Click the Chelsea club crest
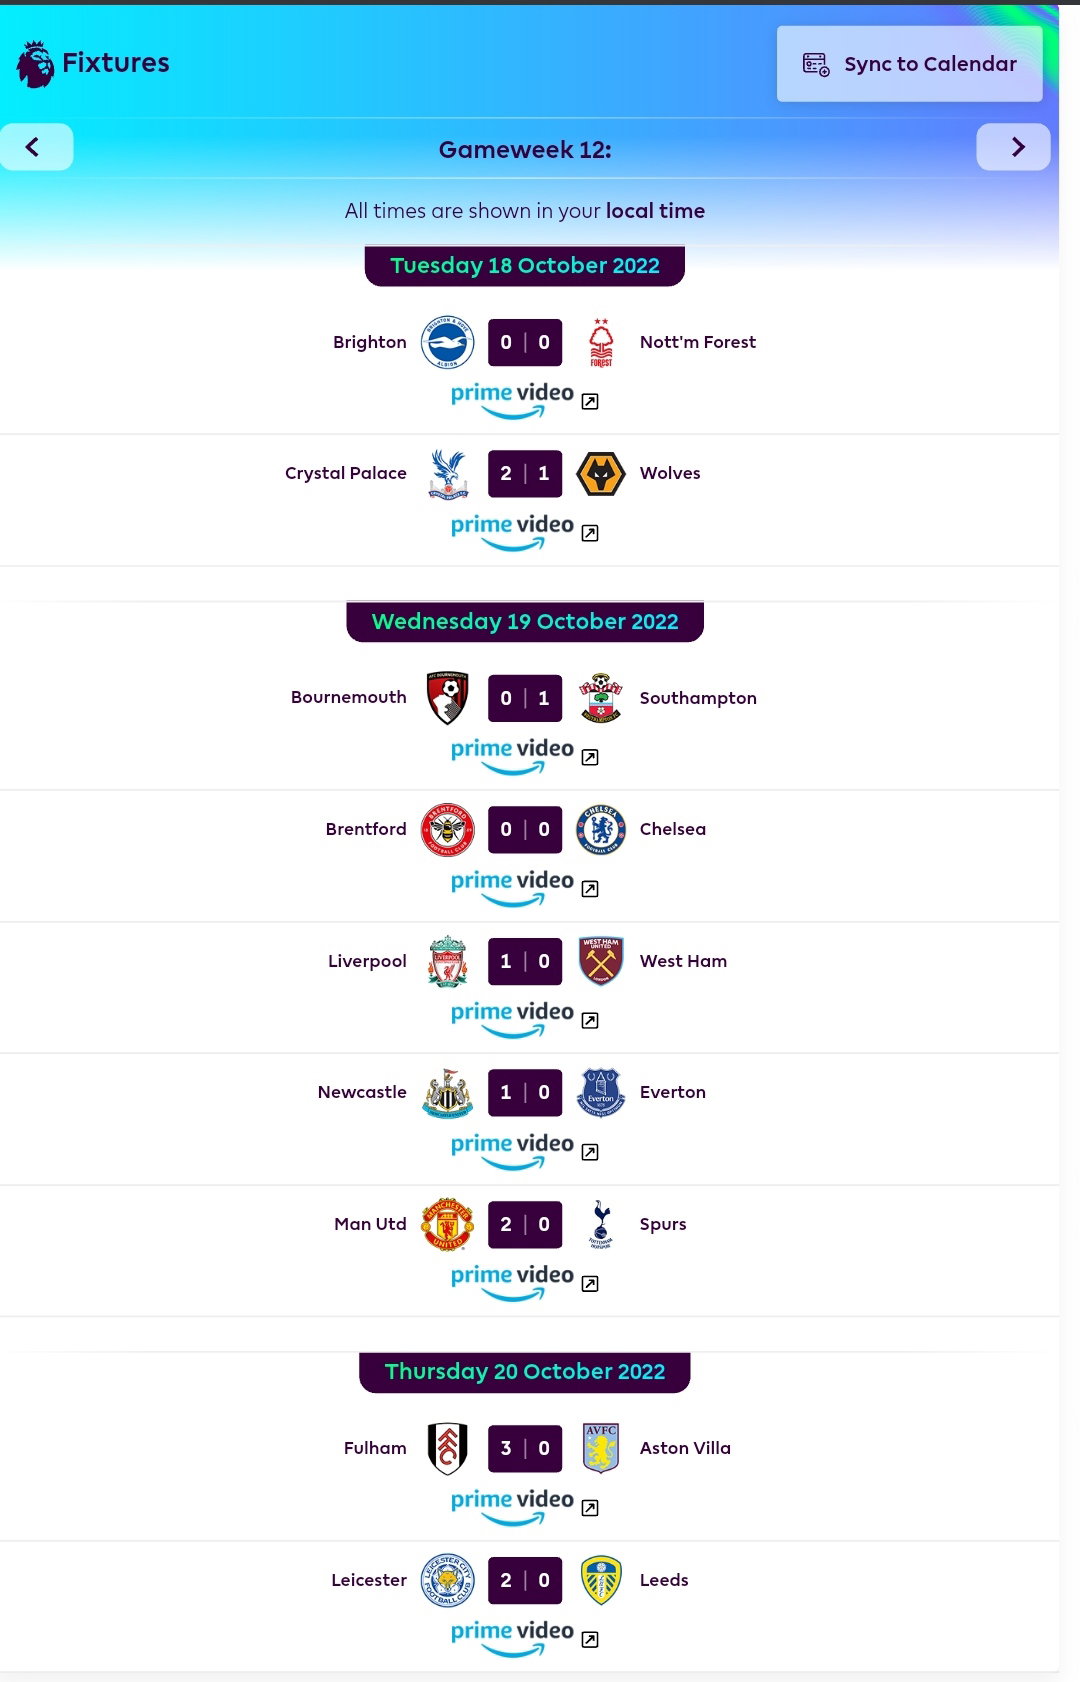Viewport: 1080px width, 1682px height. click(601, 830)
